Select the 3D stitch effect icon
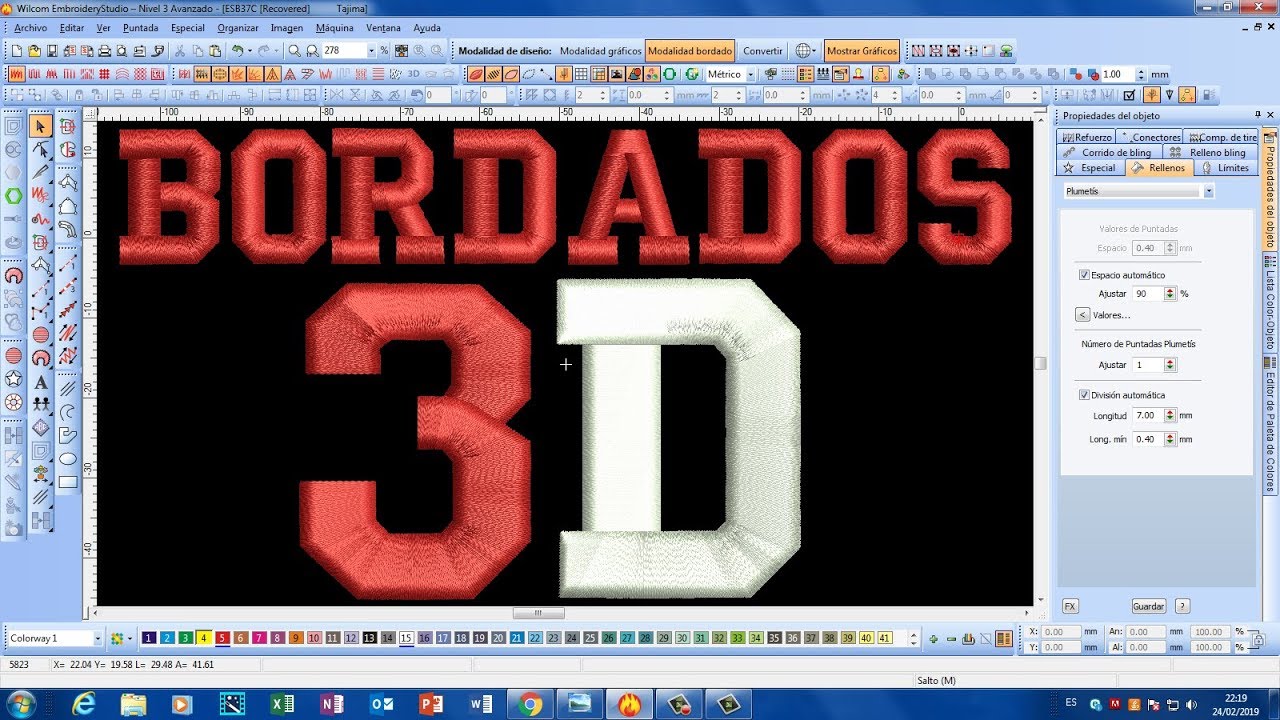Screen dimensions: 1280x720 click(x=414, y=74)
